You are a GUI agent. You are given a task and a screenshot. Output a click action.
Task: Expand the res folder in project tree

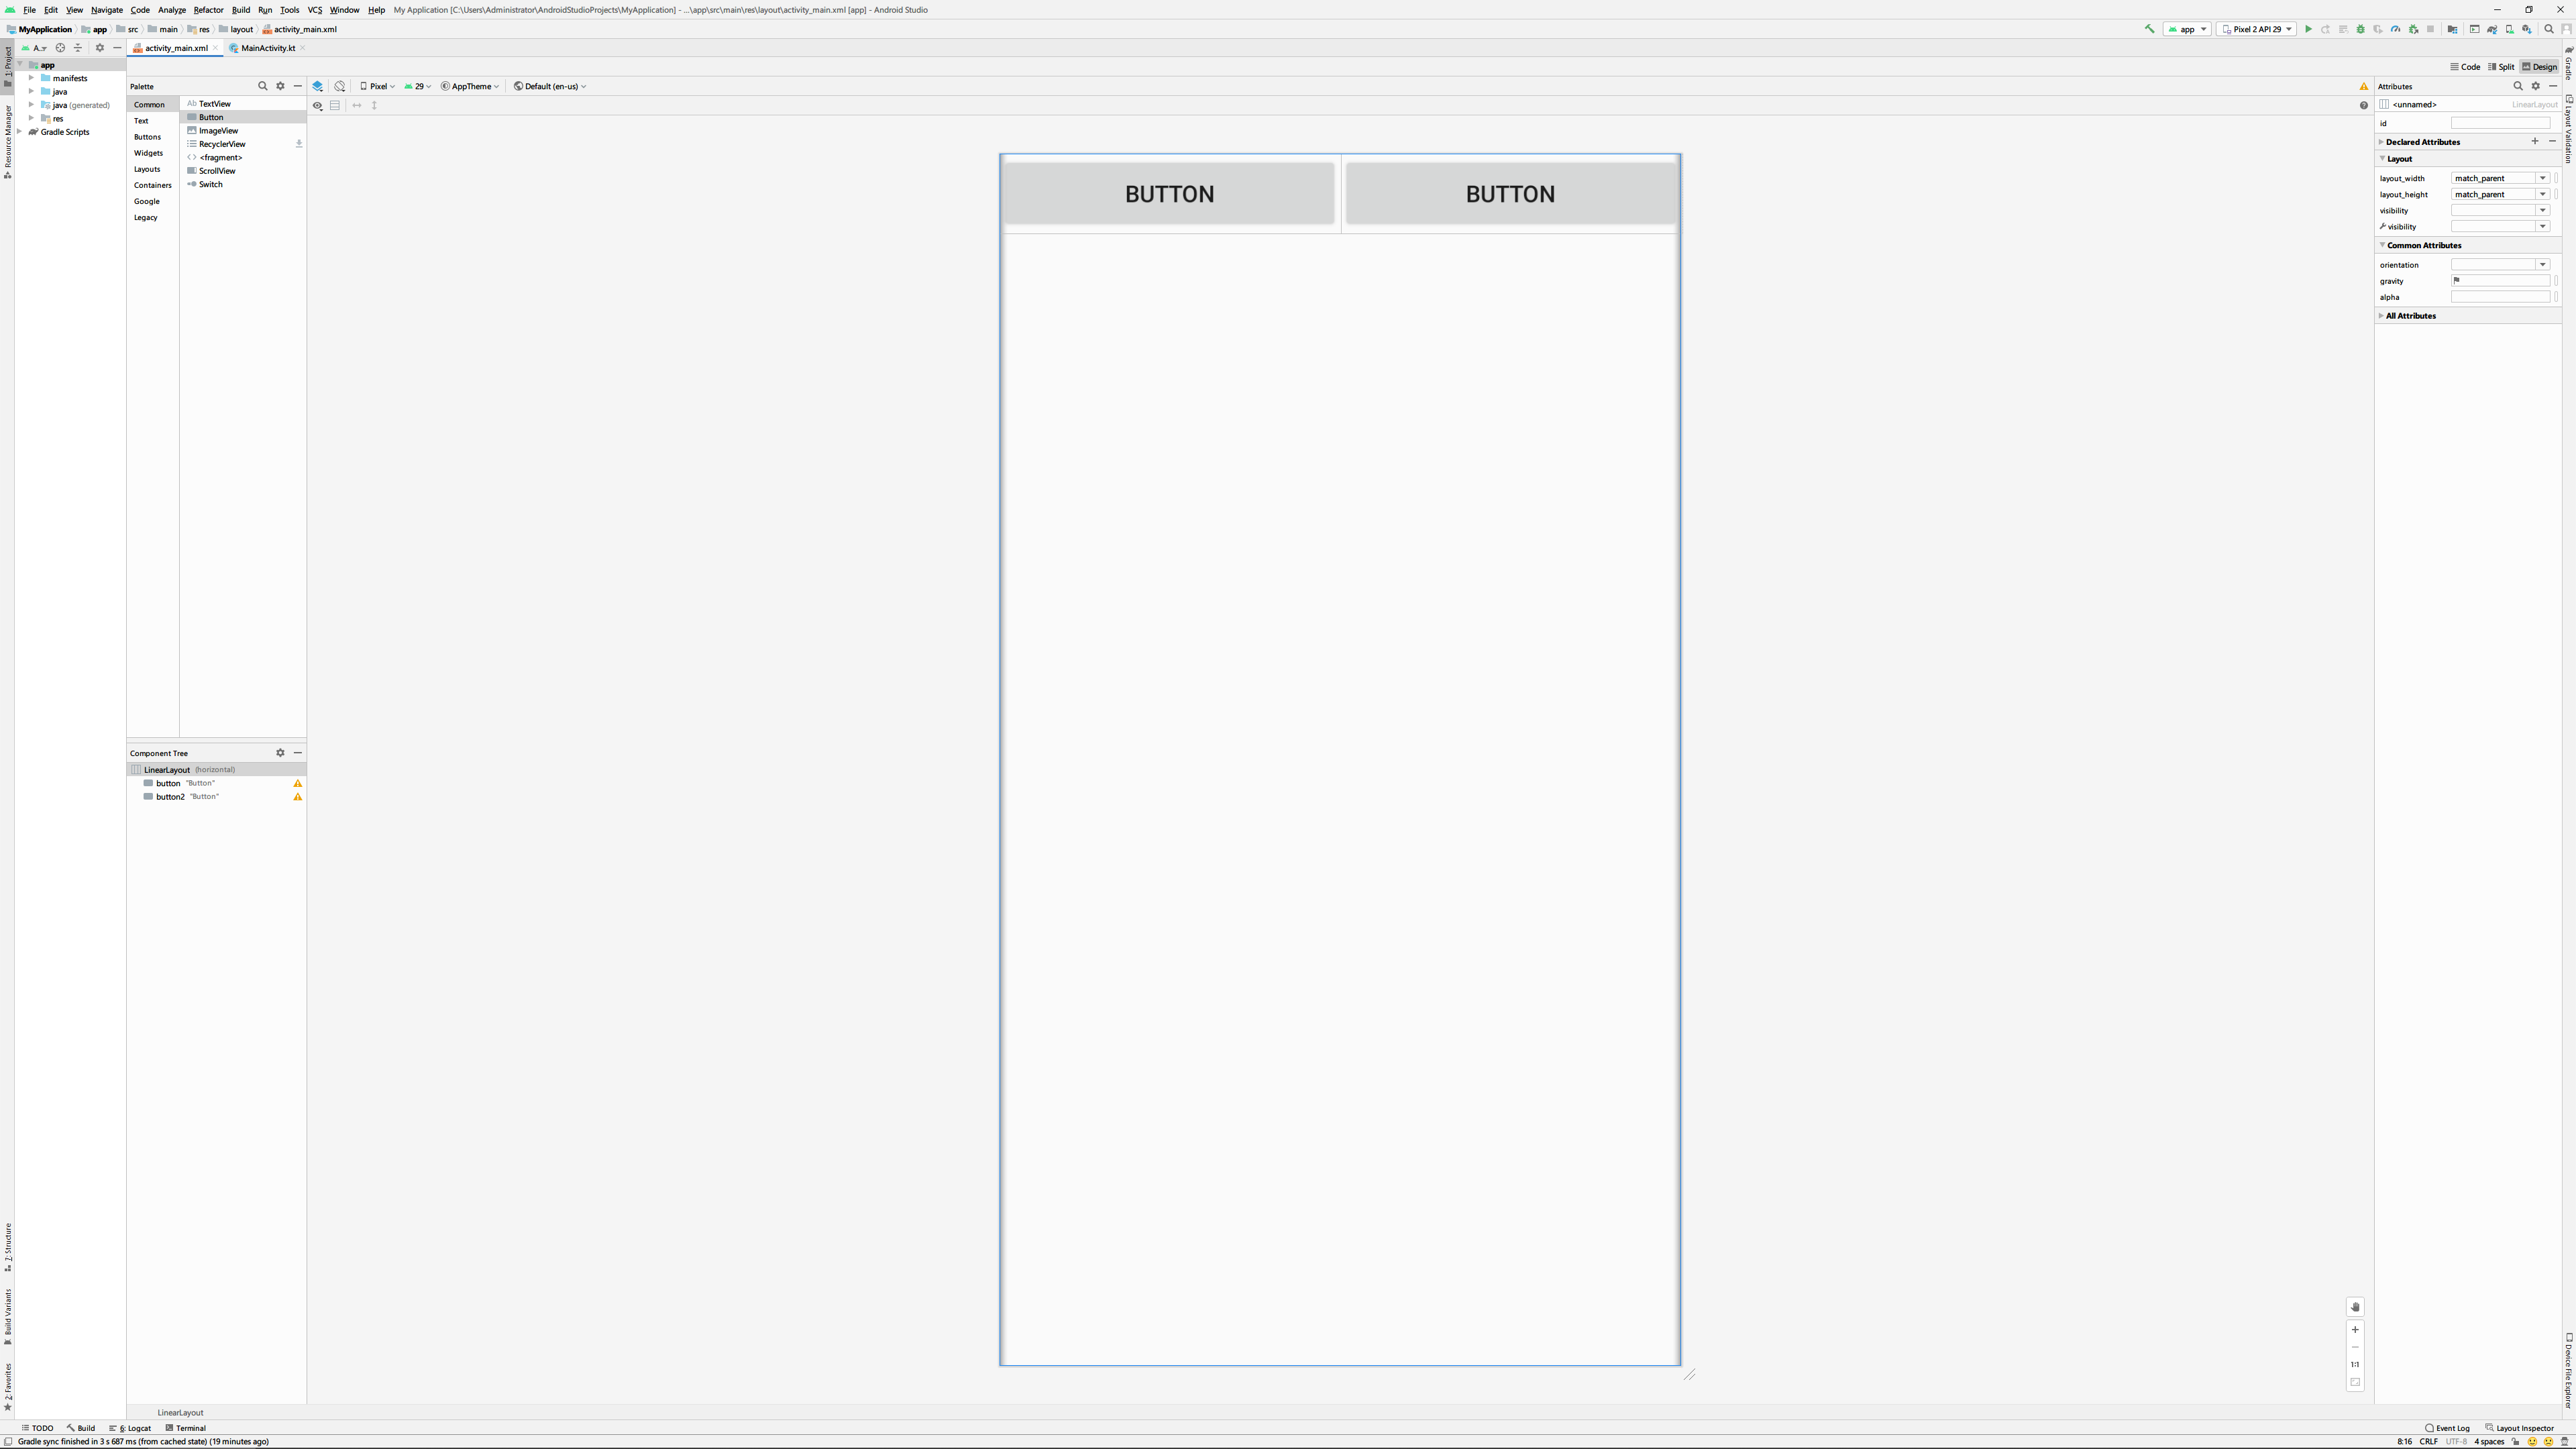31,118
